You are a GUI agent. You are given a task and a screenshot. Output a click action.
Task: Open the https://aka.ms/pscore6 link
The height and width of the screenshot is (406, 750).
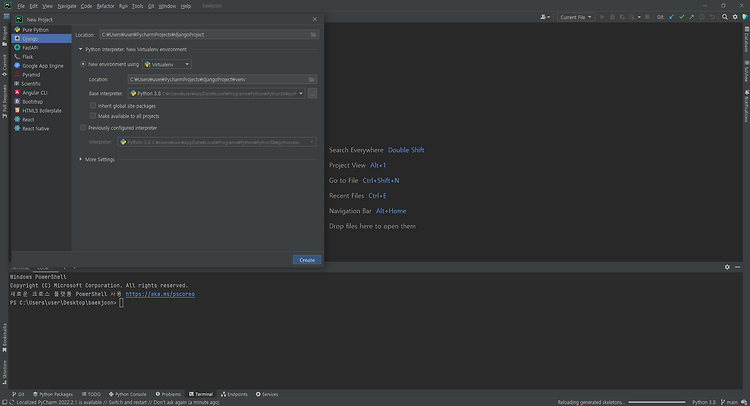pyautogui.click(x=160, y=294)
